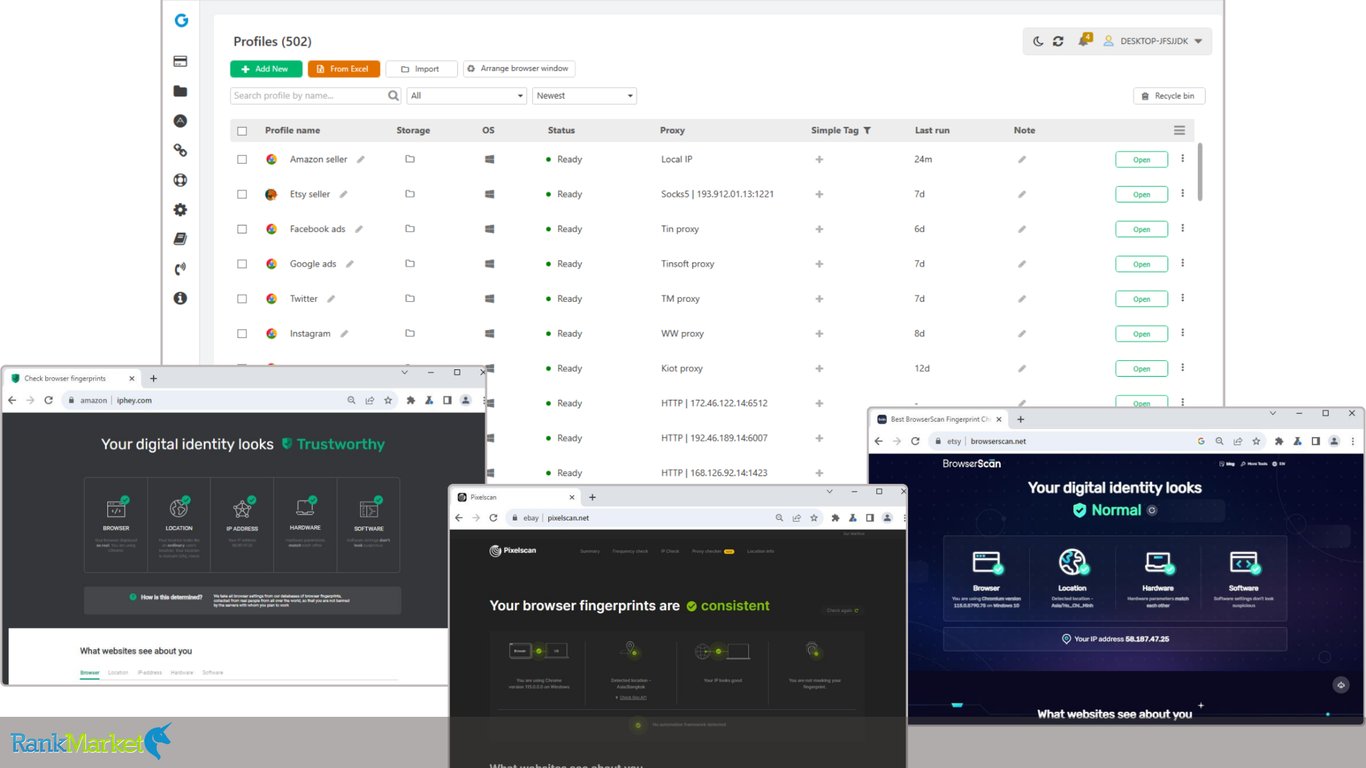Viewport: 1366px width, 768px height.
Task: Click the search magnifier in profile search
Action: click(x=393, y=96)
